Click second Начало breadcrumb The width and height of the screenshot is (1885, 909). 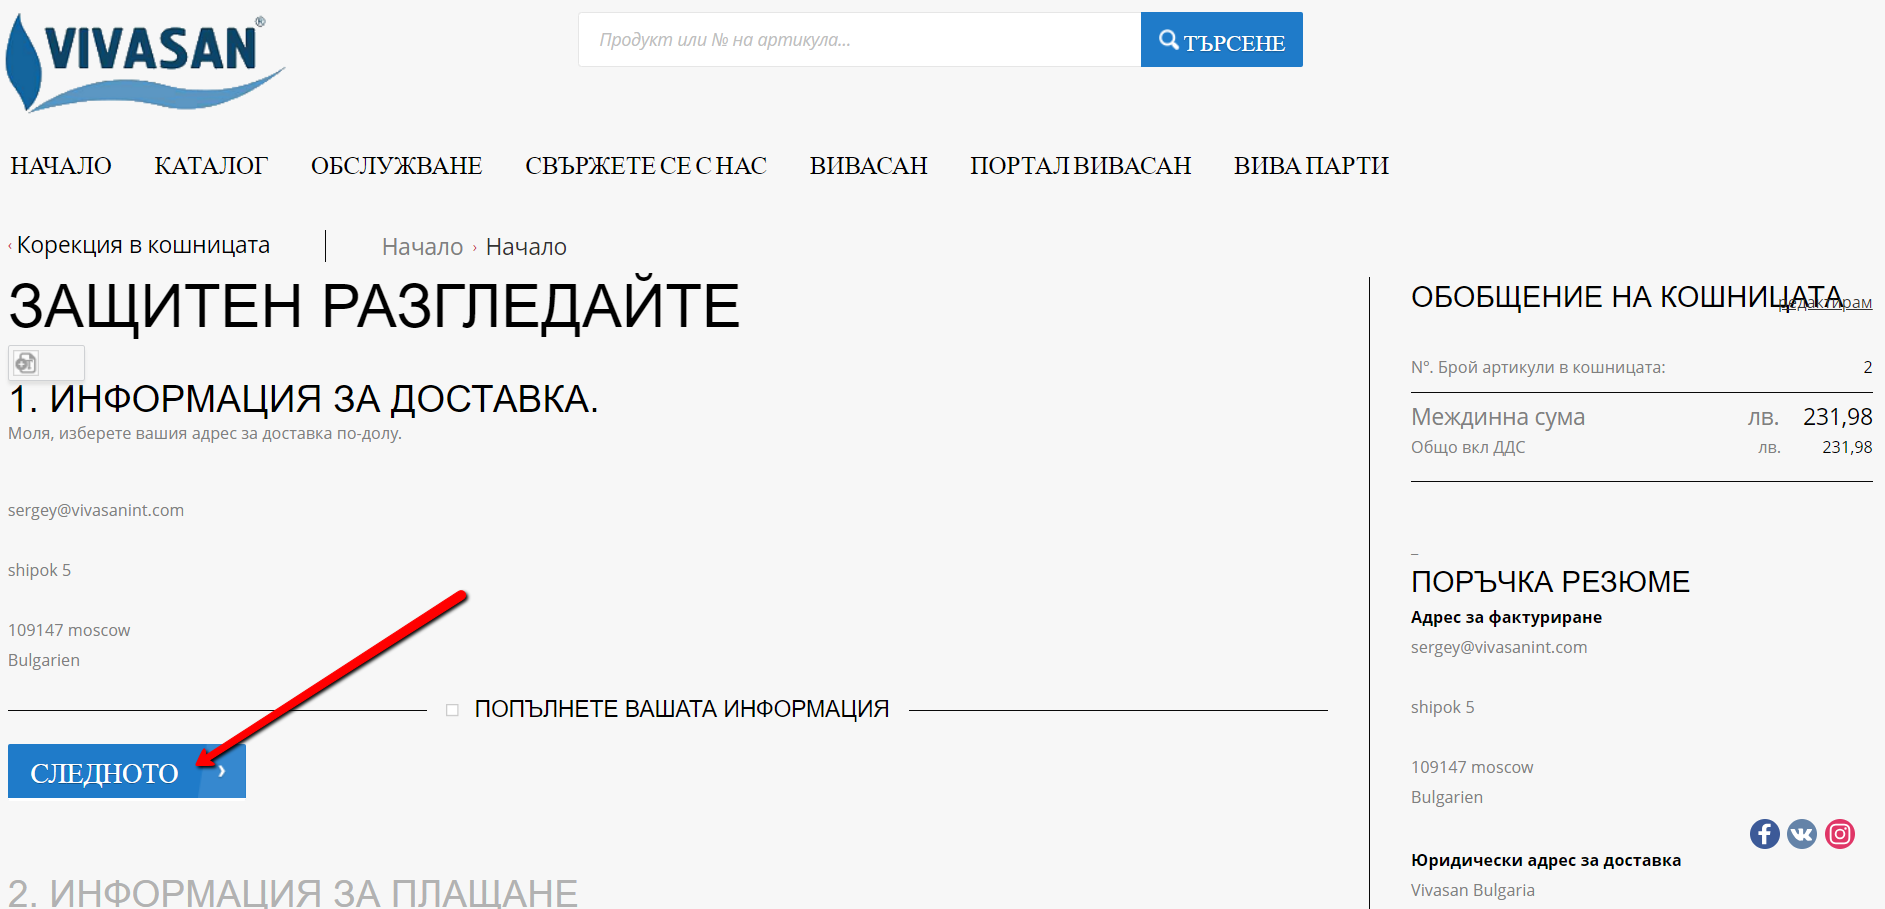coord(526,247)
